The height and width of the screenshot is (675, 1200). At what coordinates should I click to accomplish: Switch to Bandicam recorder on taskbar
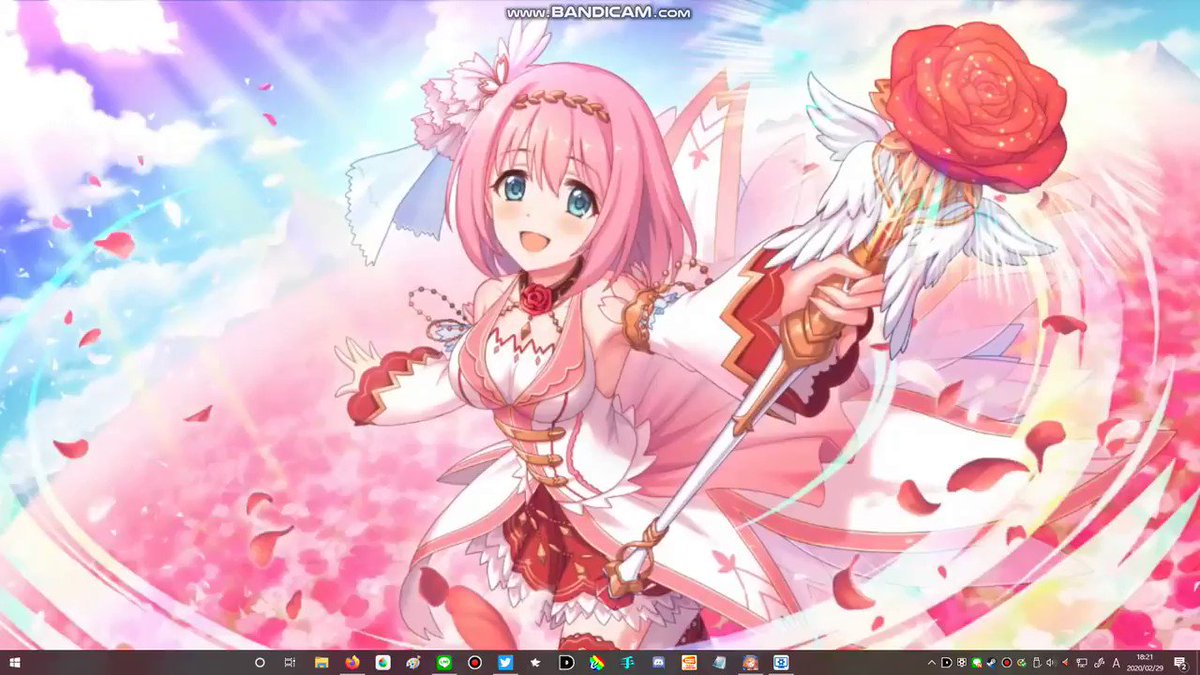click(x=475, y=662)
